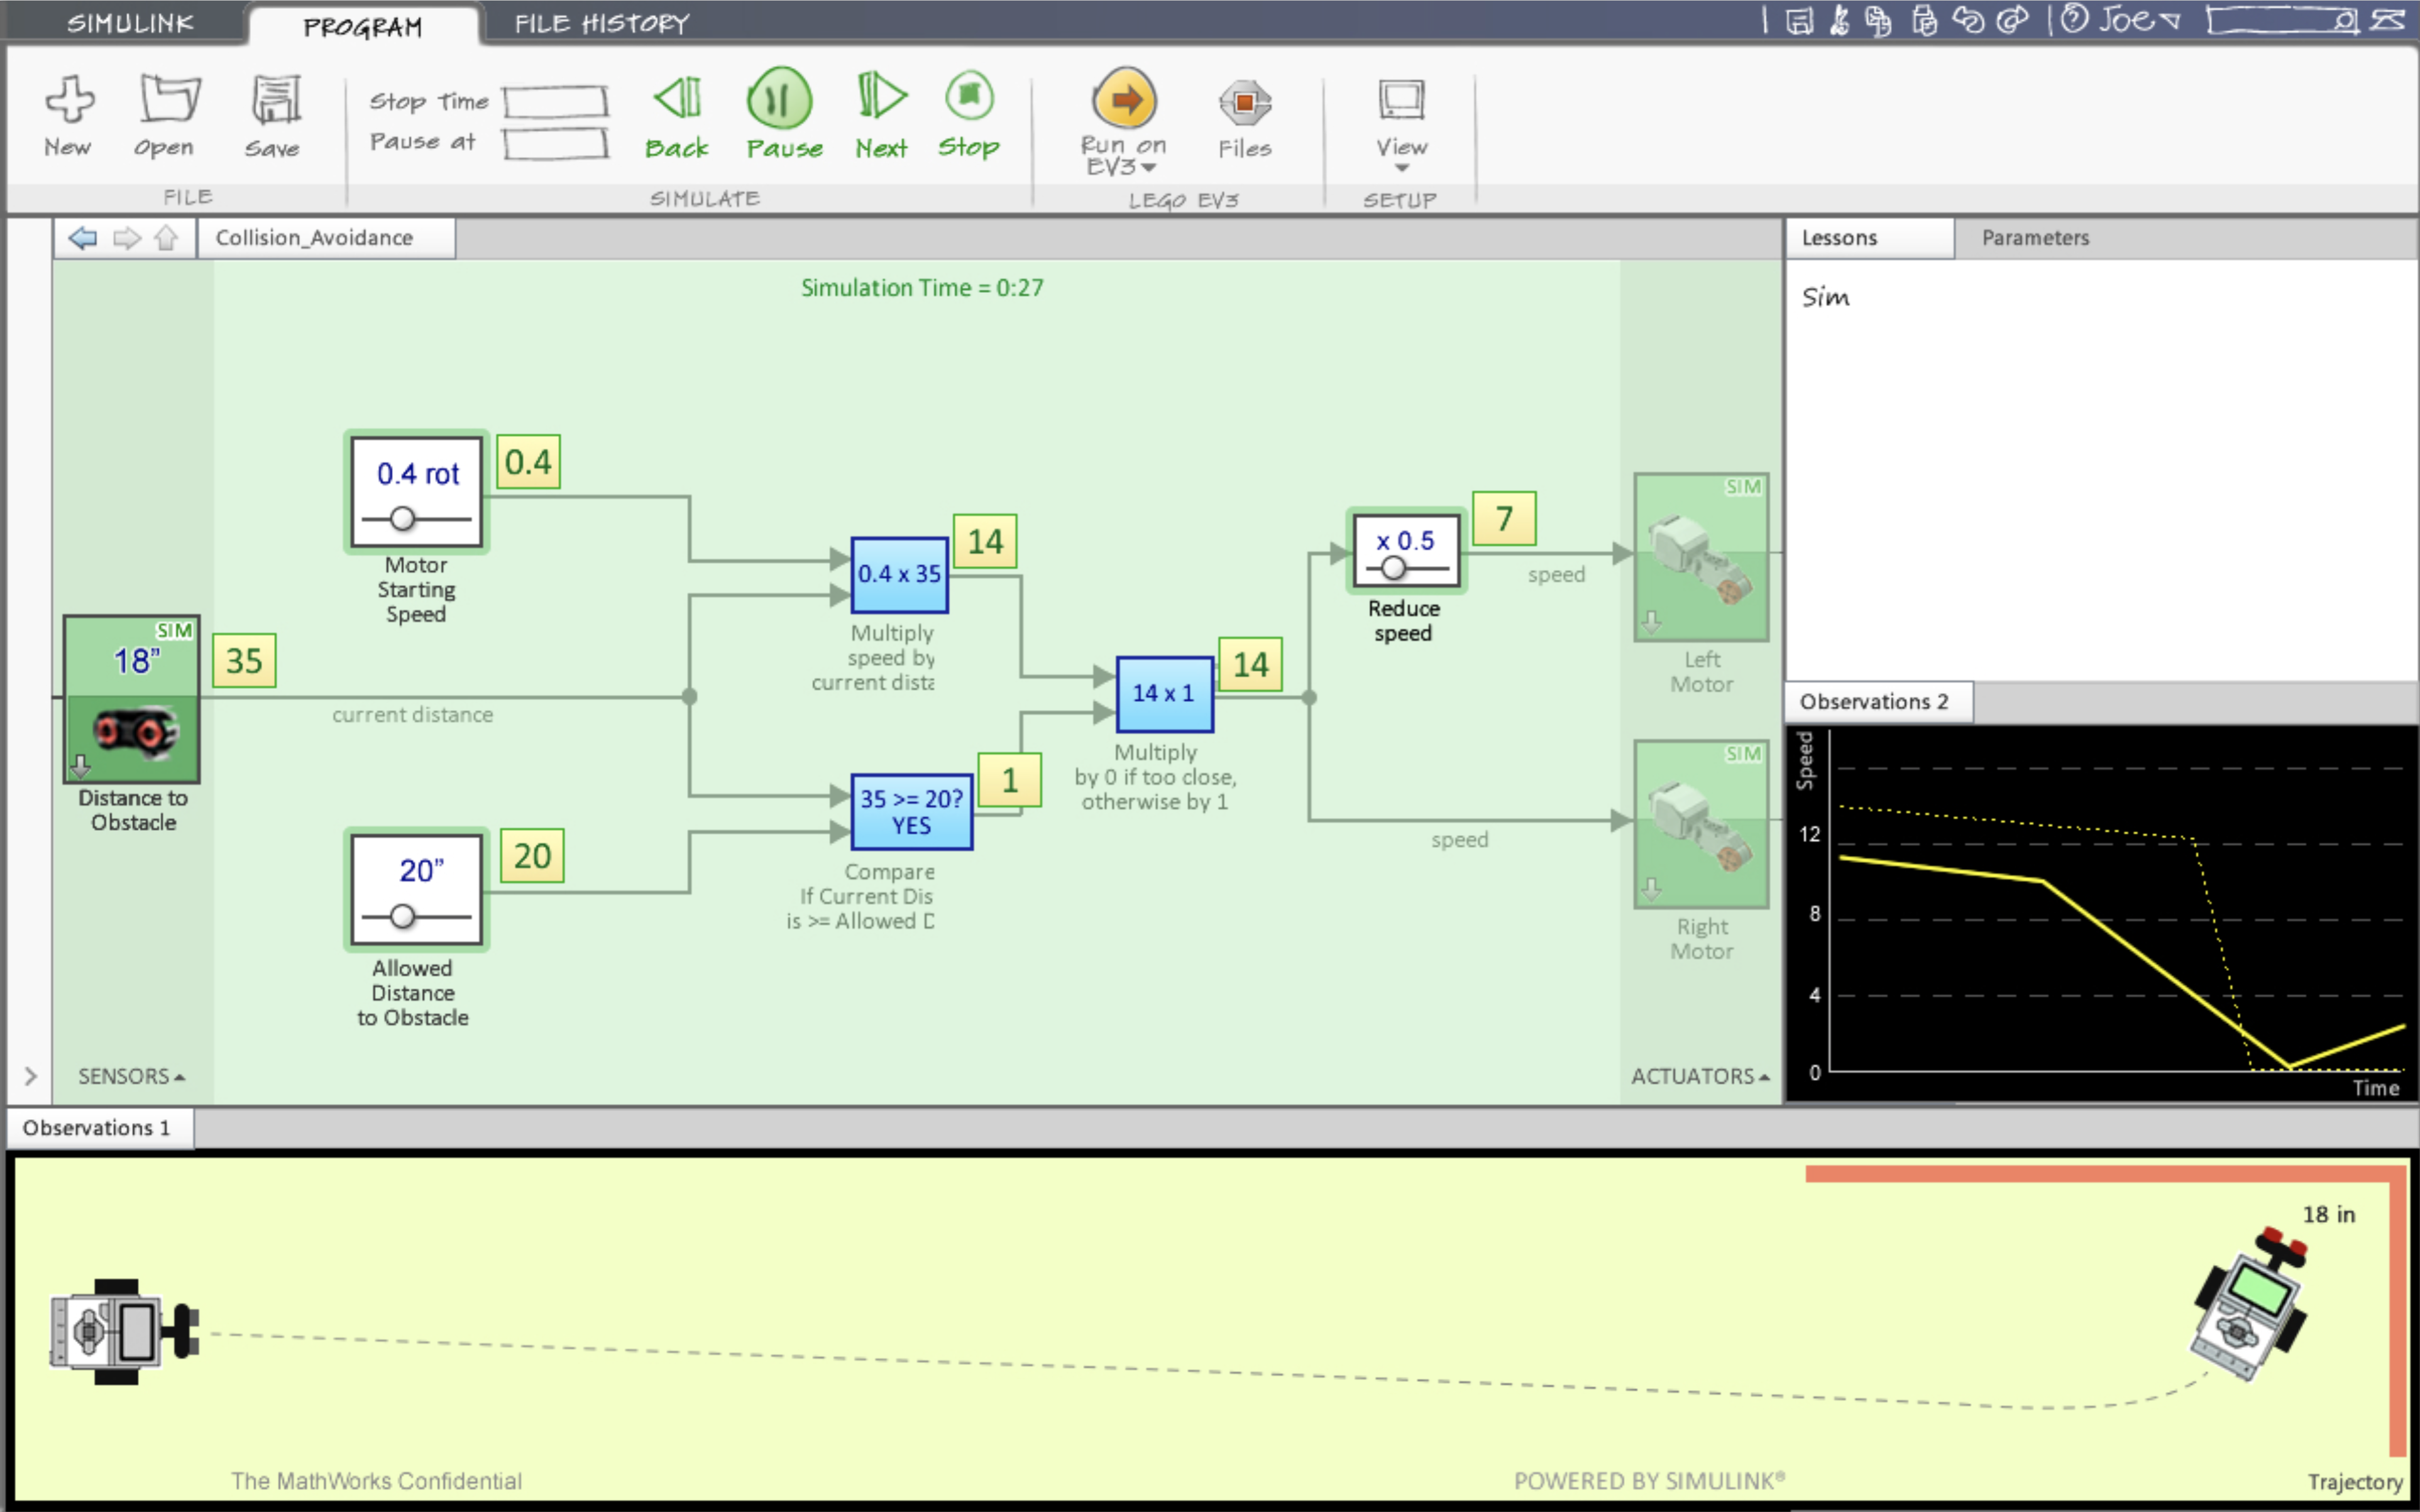Expand the SENSORS section arrow
Viewport: 2420px width, 1512px height.
pos(180,1077)
